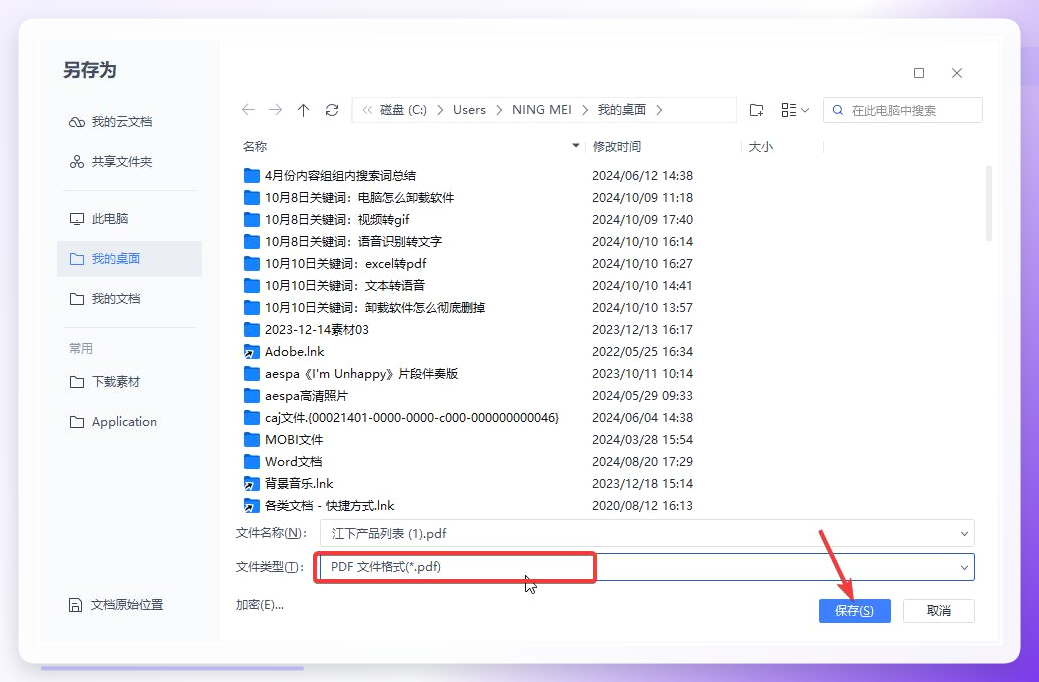This screenshot has width=1039, height=682.
Task: Click the shortcut icon of Adobe.lnk
Action: pyautogui.click(x=251, y=351)
